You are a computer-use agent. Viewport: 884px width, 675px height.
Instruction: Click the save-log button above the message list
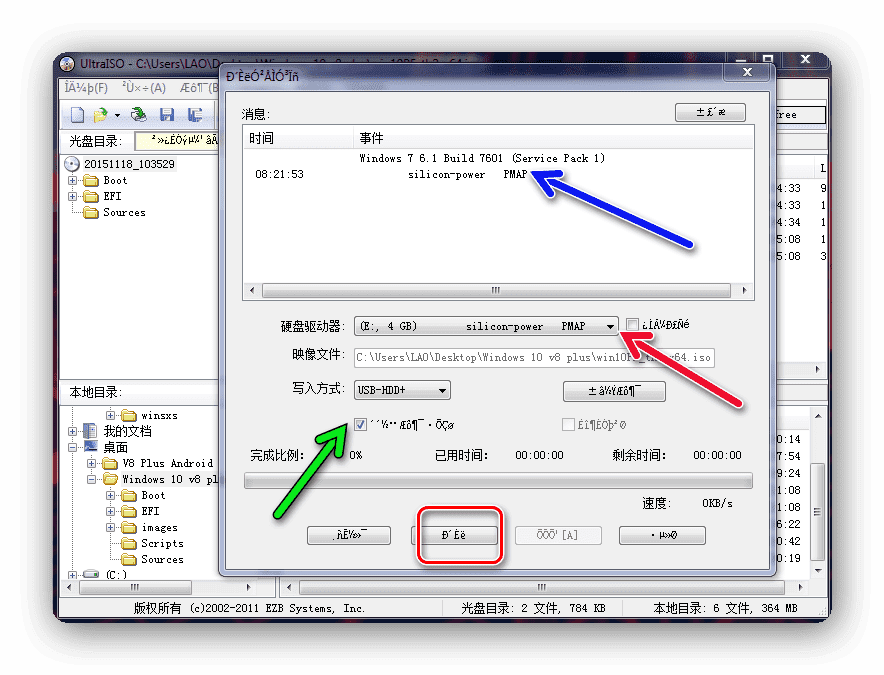coord(710,112)
